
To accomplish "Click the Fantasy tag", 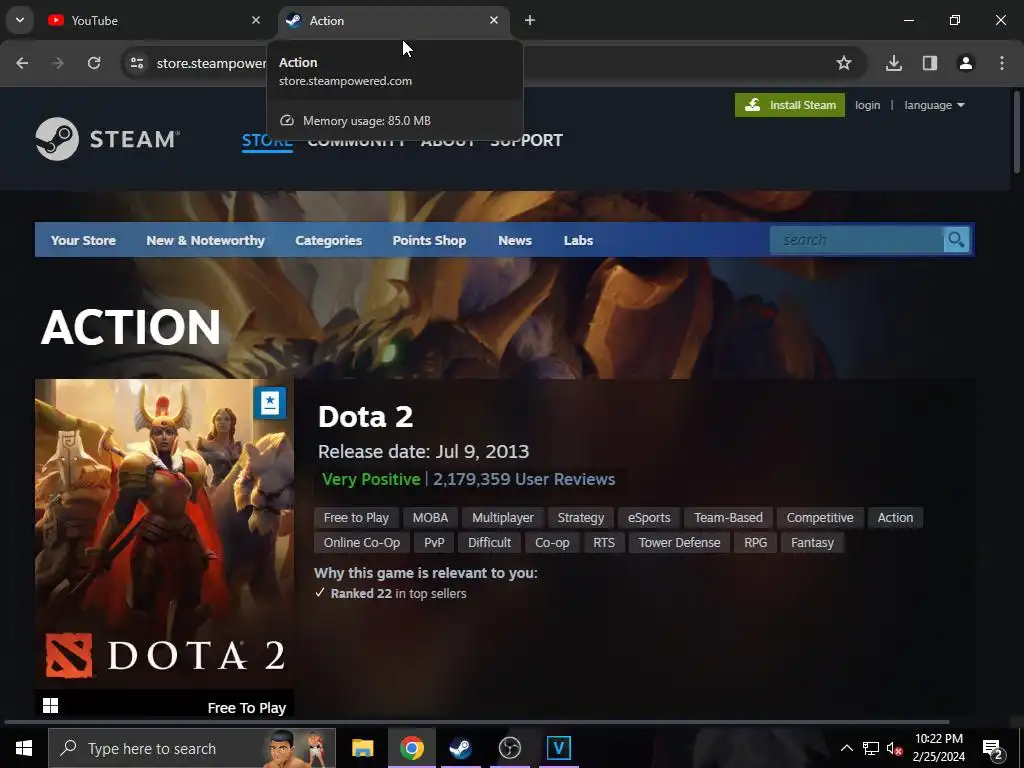I will (x=812, y=543).
